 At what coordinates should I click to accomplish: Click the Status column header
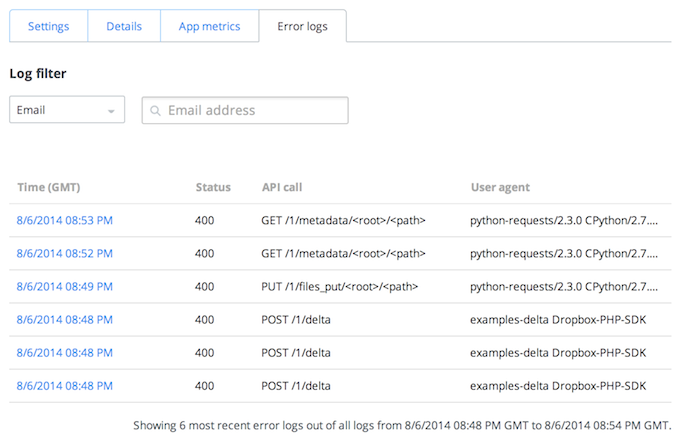pos(213,187)
